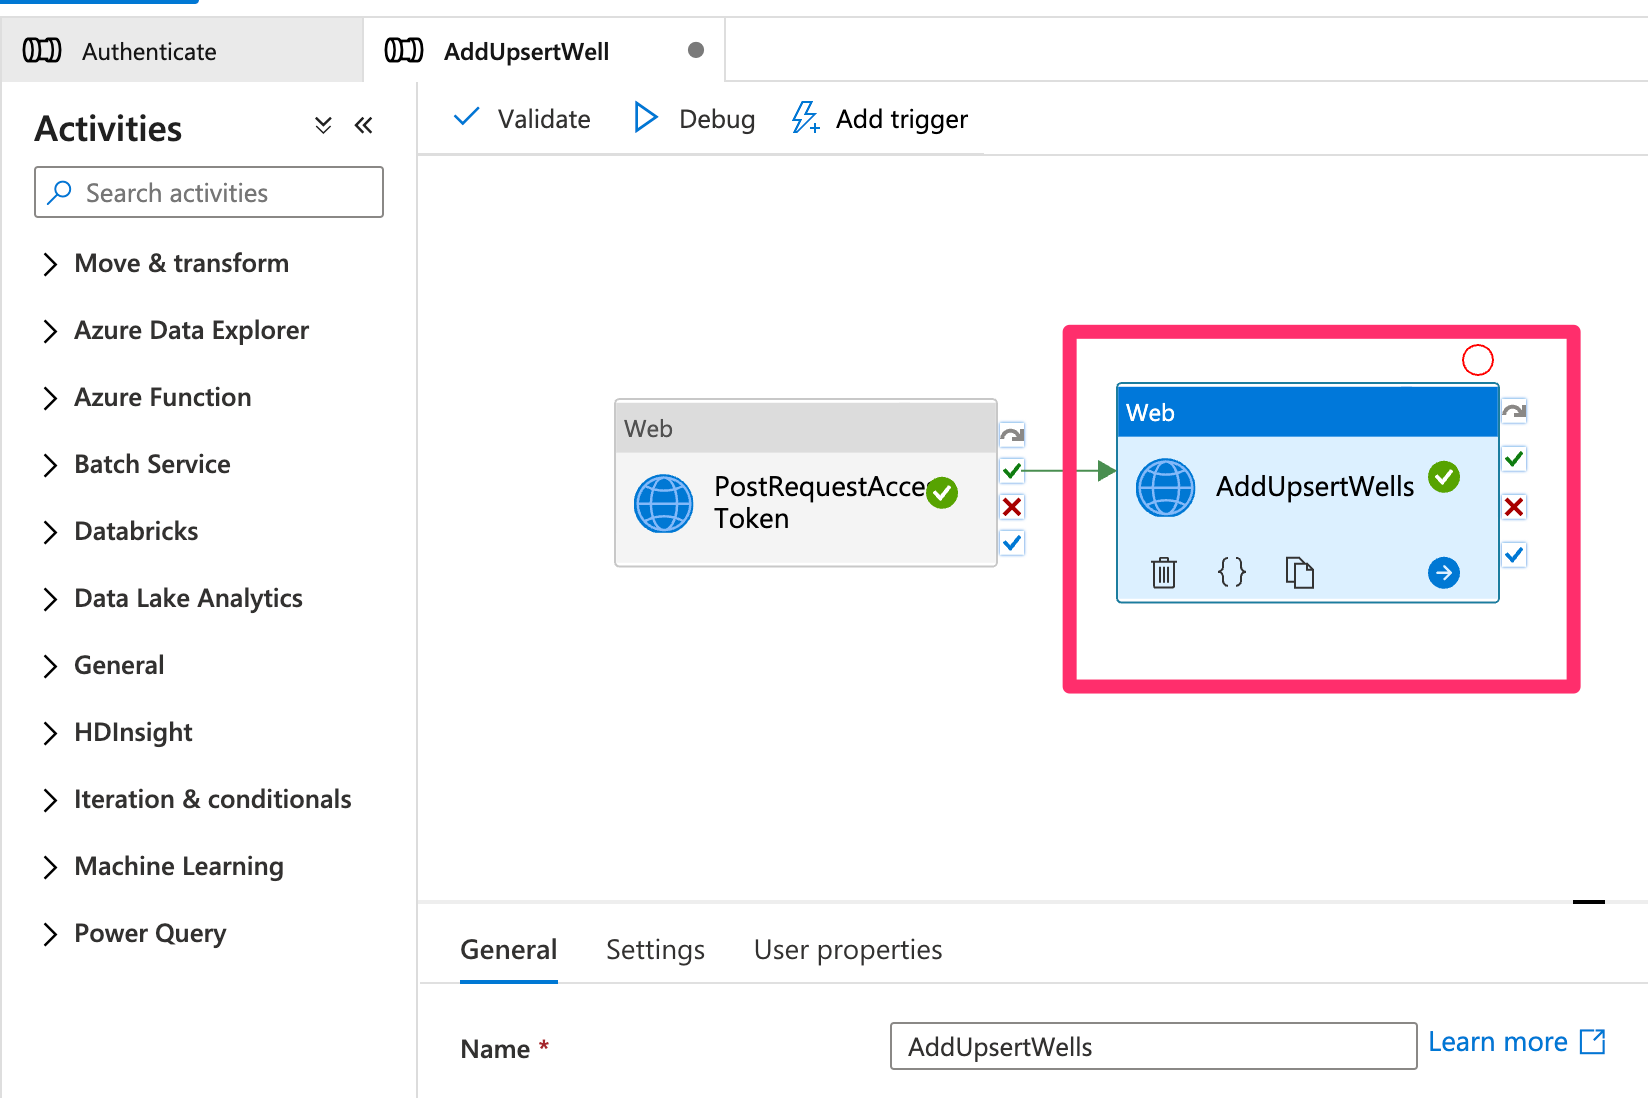Open external link icon beside Learn more

coord(1592,1042)
